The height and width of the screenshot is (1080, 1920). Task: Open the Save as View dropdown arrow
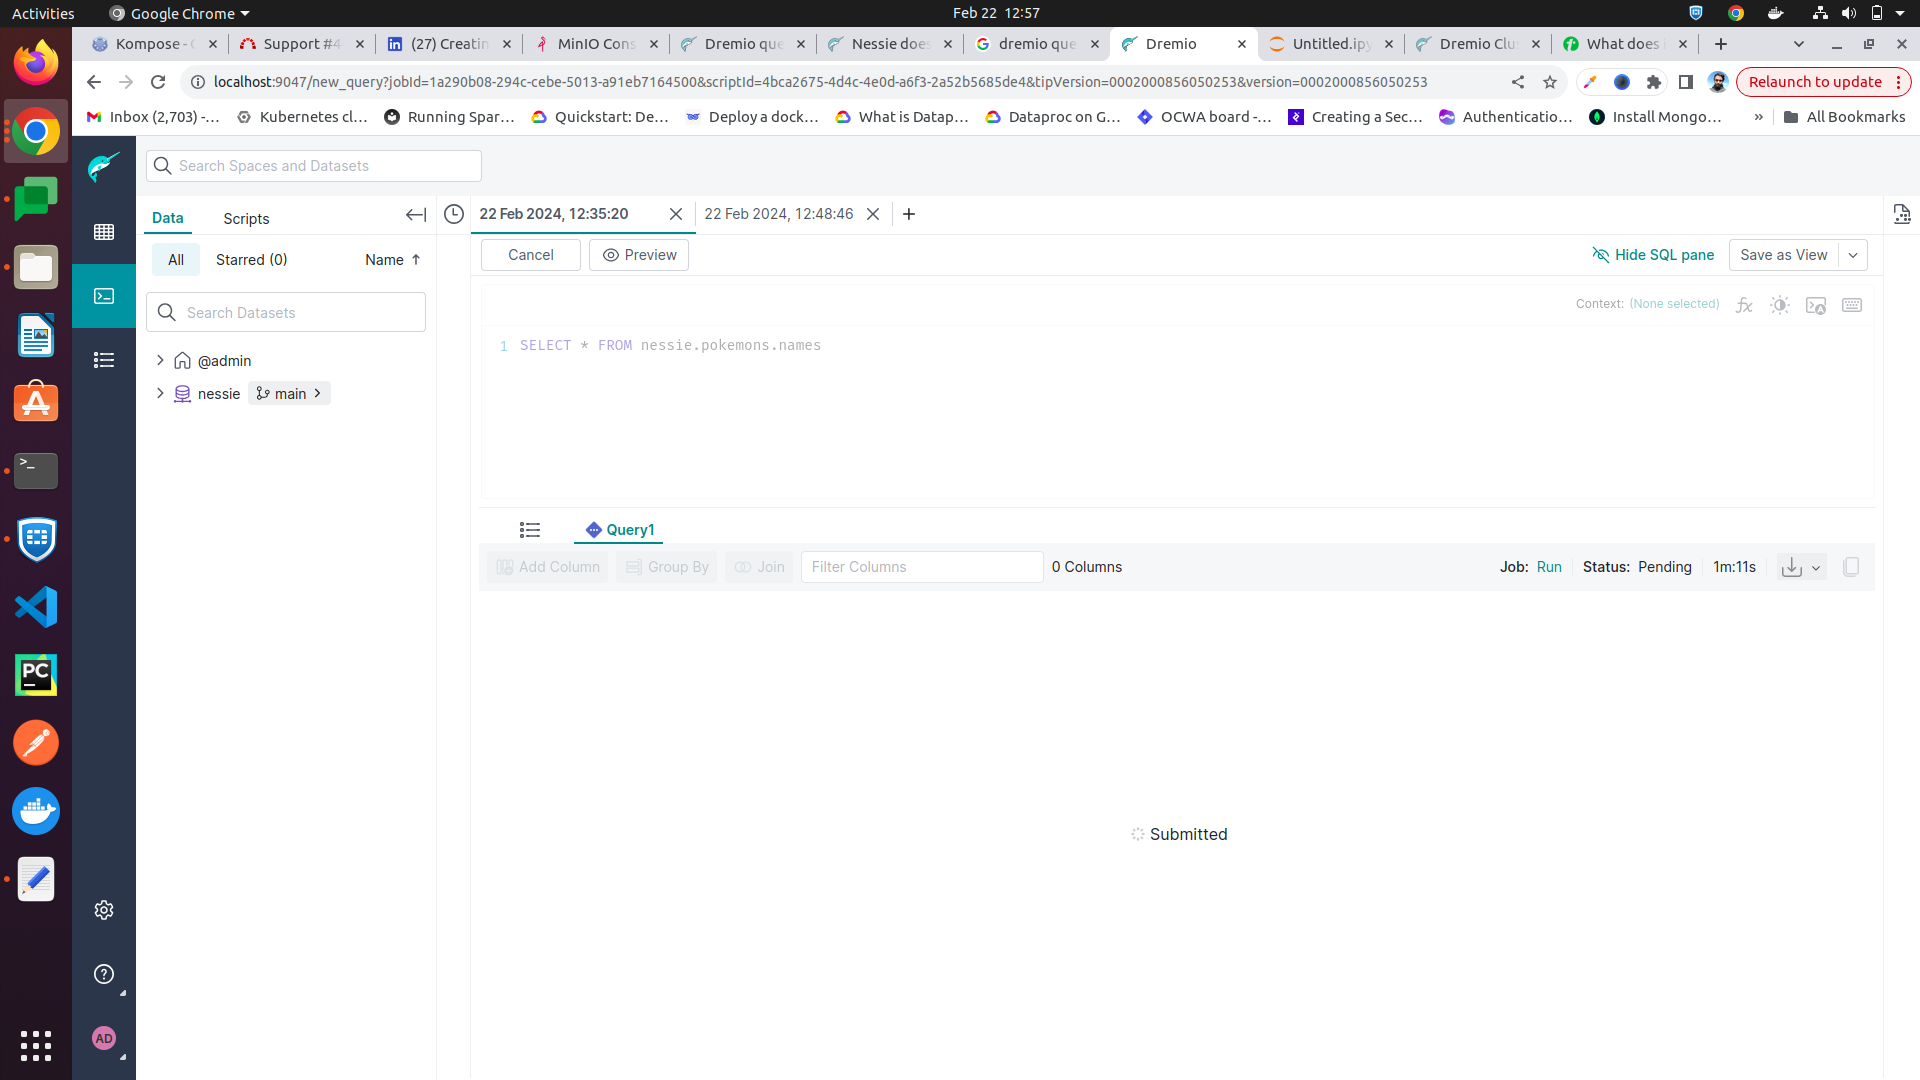click(1853, 255)
